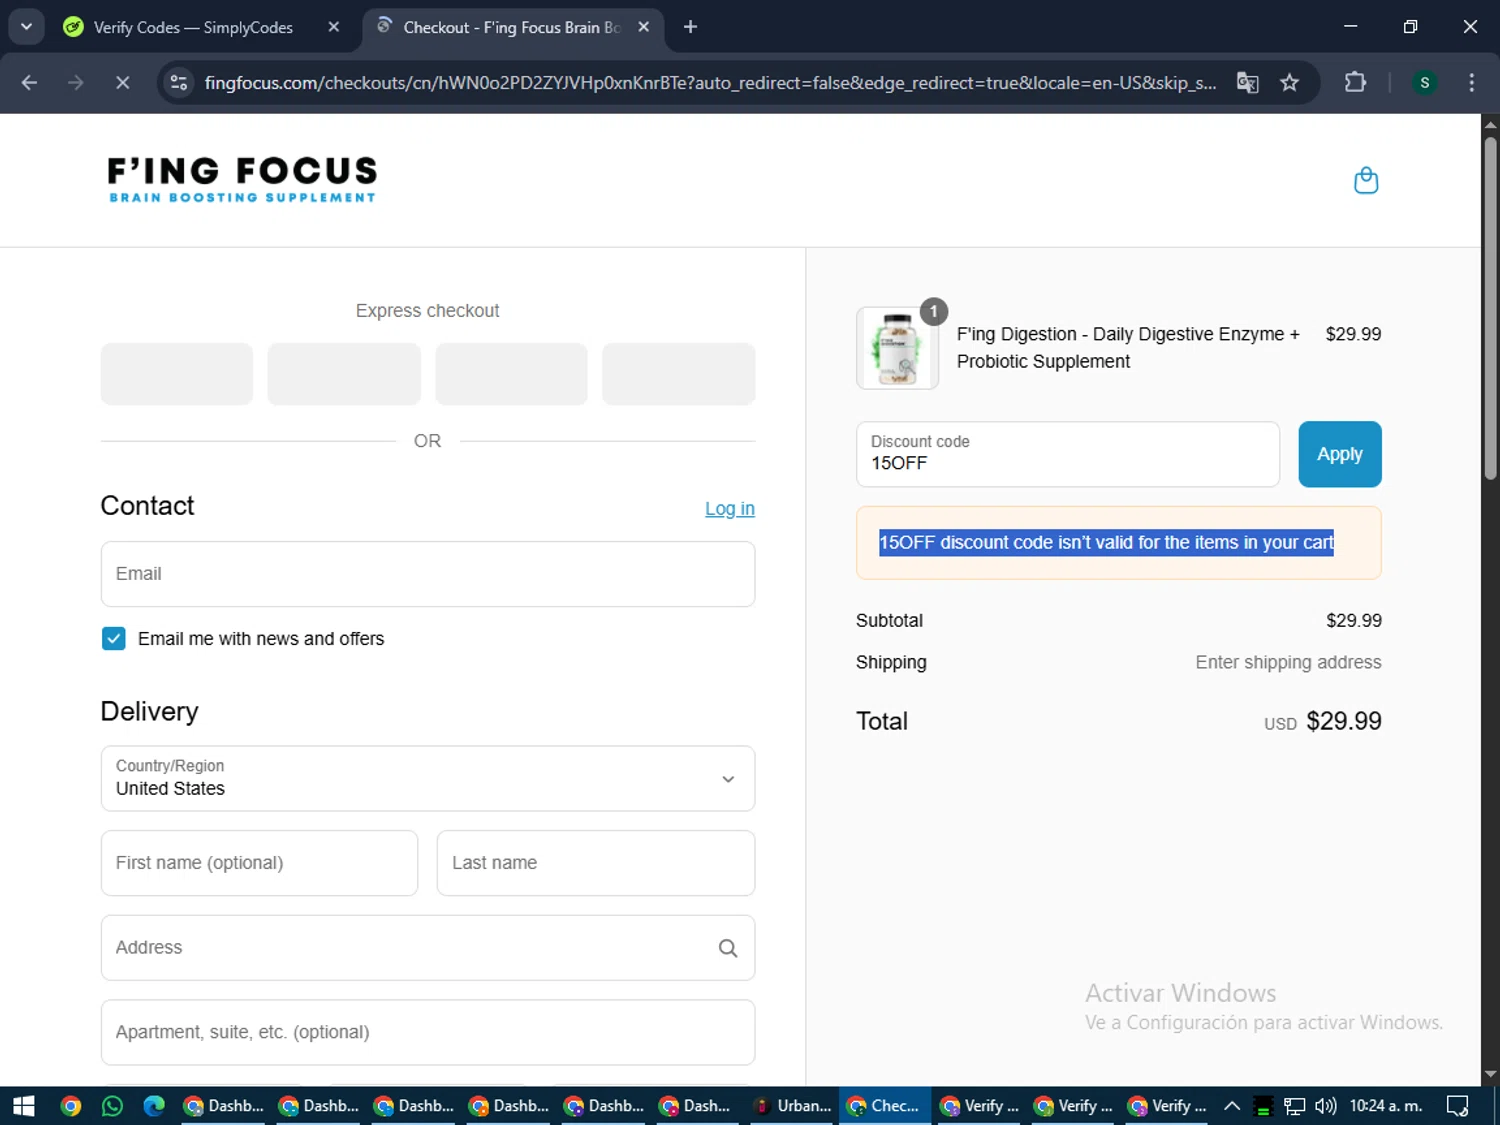Expand the Country/Region dropdown
This screenshot has width=1500, height=1125.
click(428, 778)
